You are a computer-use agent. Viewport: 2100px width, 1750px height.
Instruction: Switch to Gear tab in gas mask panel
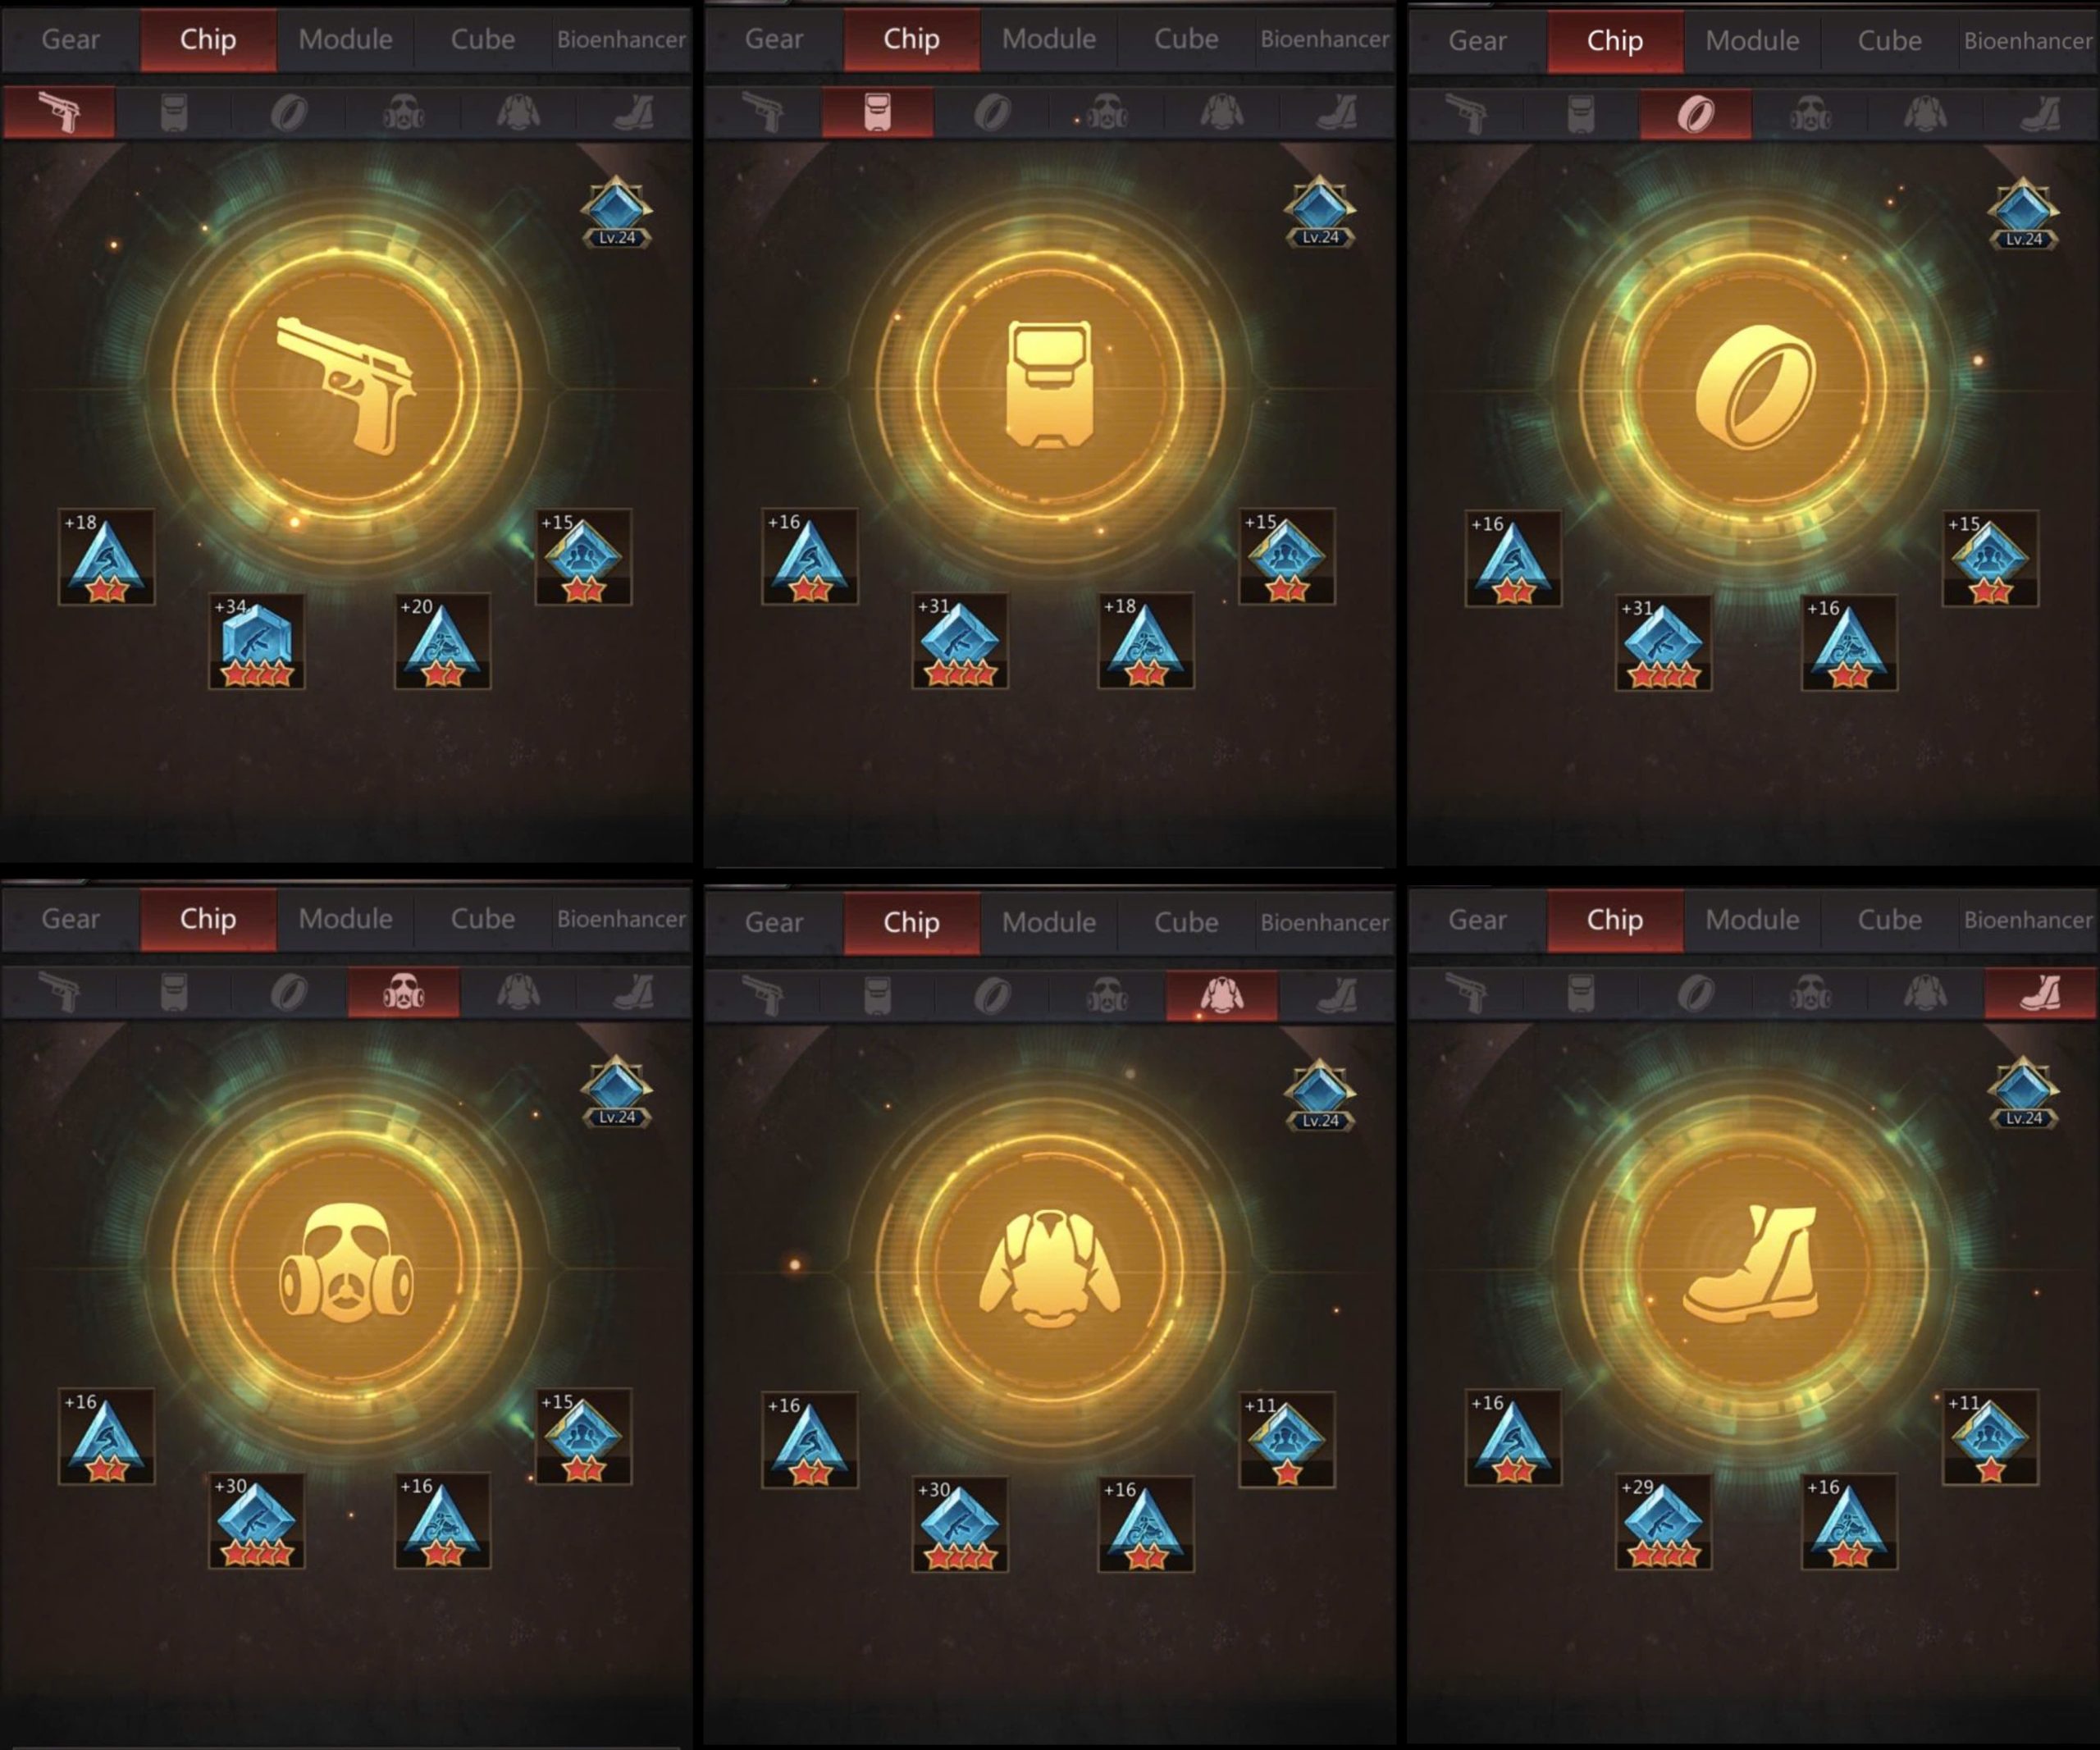point(70,918)
